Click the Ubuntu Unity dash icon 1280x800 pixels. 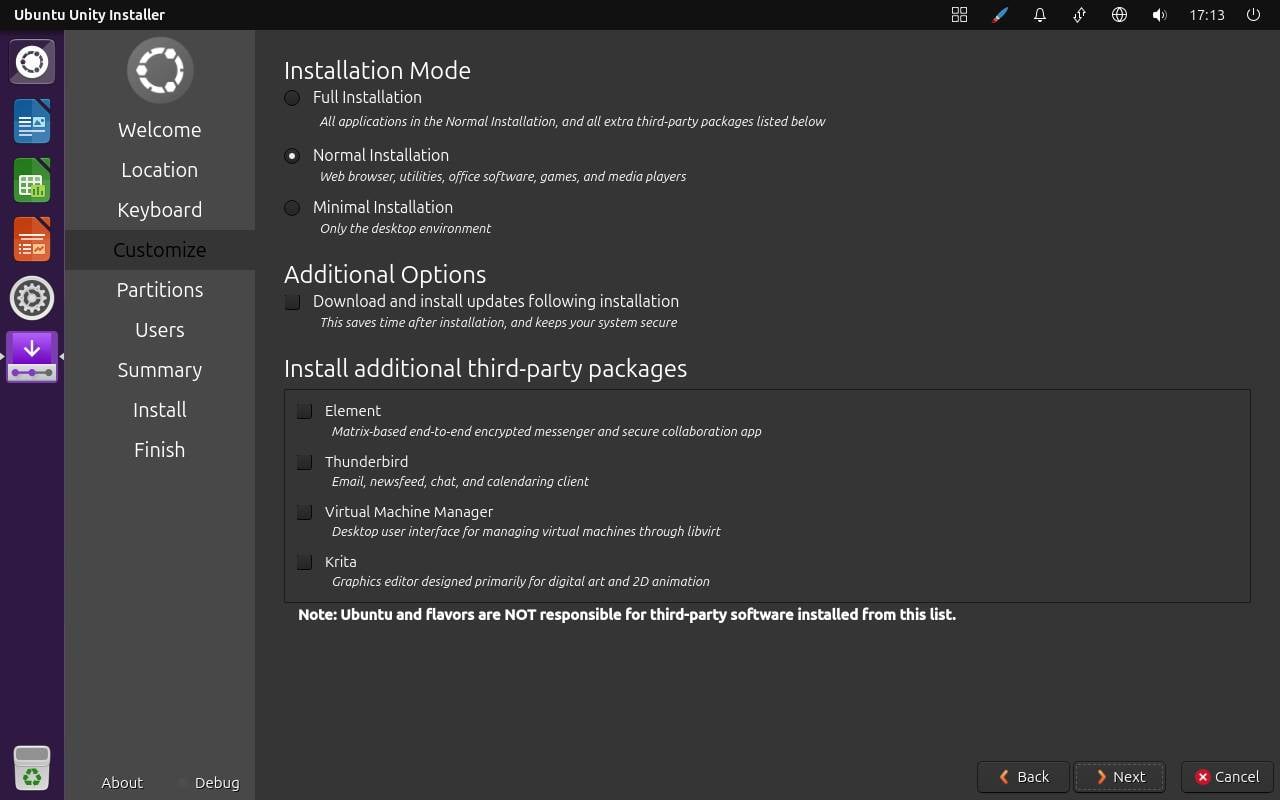(32, 62)
